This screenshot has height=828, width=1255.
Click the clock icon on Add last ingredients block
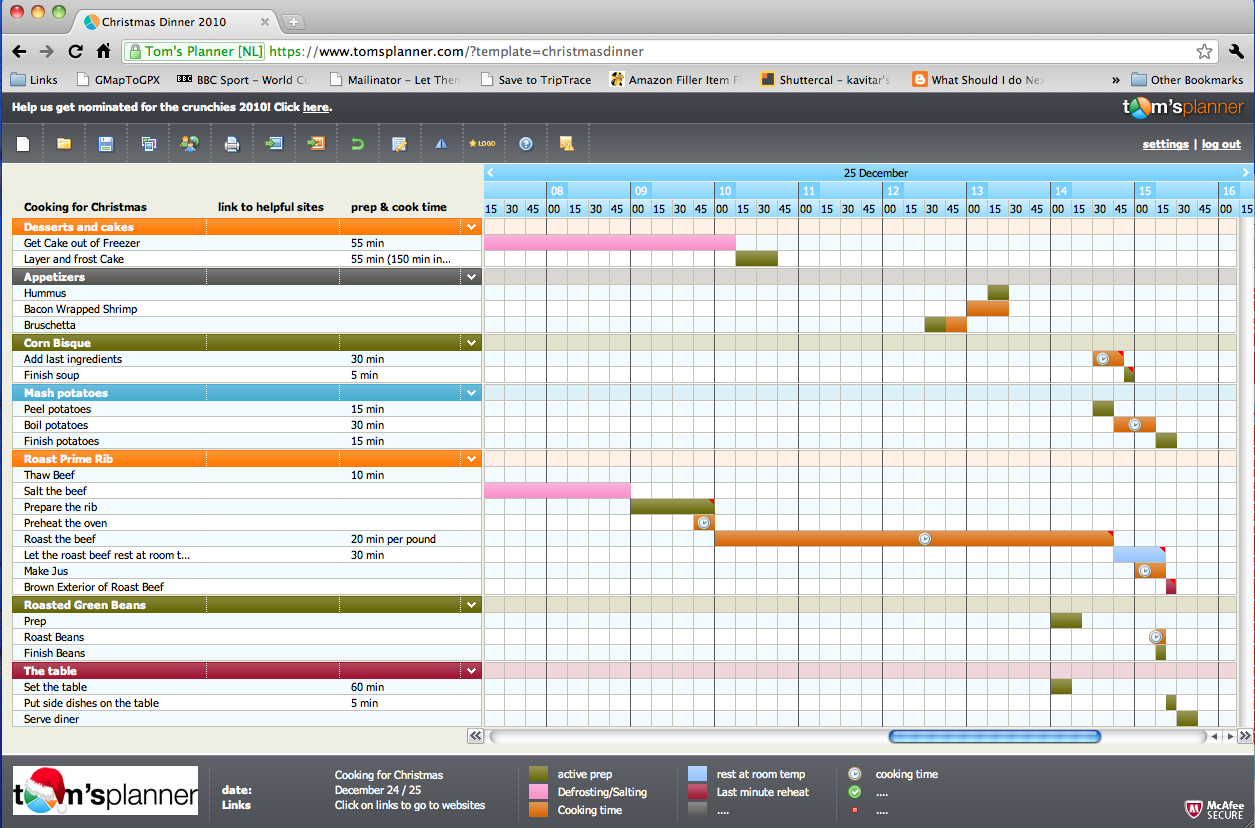coord(1103,358)
